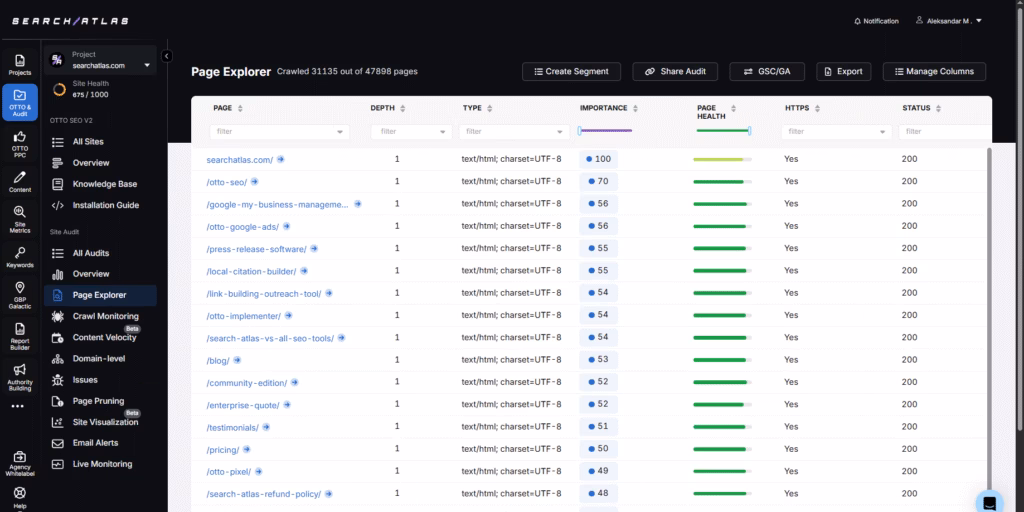
Task: Adjust the Page Health range slider handle
Action: pyautogui.click(x=749, y=131)
